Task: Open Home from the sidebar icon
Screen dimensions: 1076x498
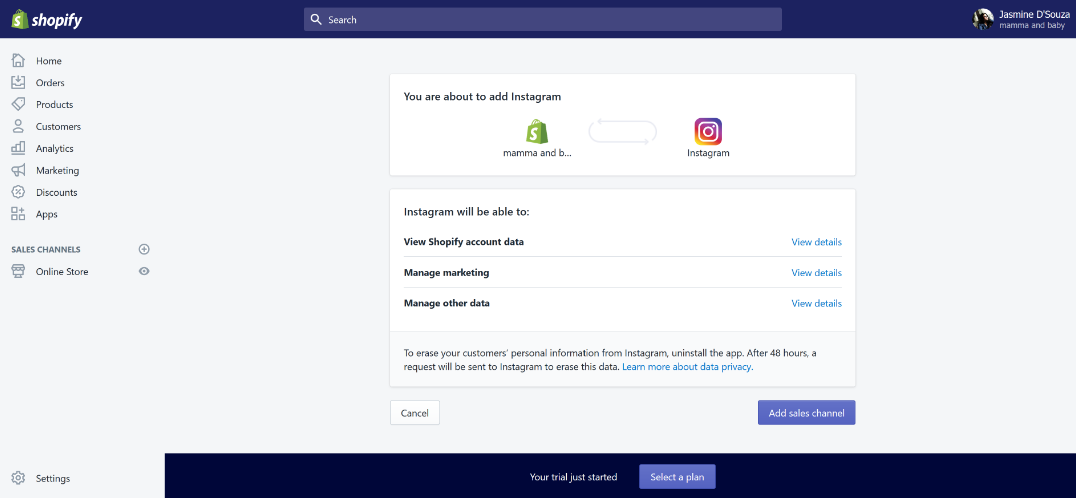Action: point(19,60)
